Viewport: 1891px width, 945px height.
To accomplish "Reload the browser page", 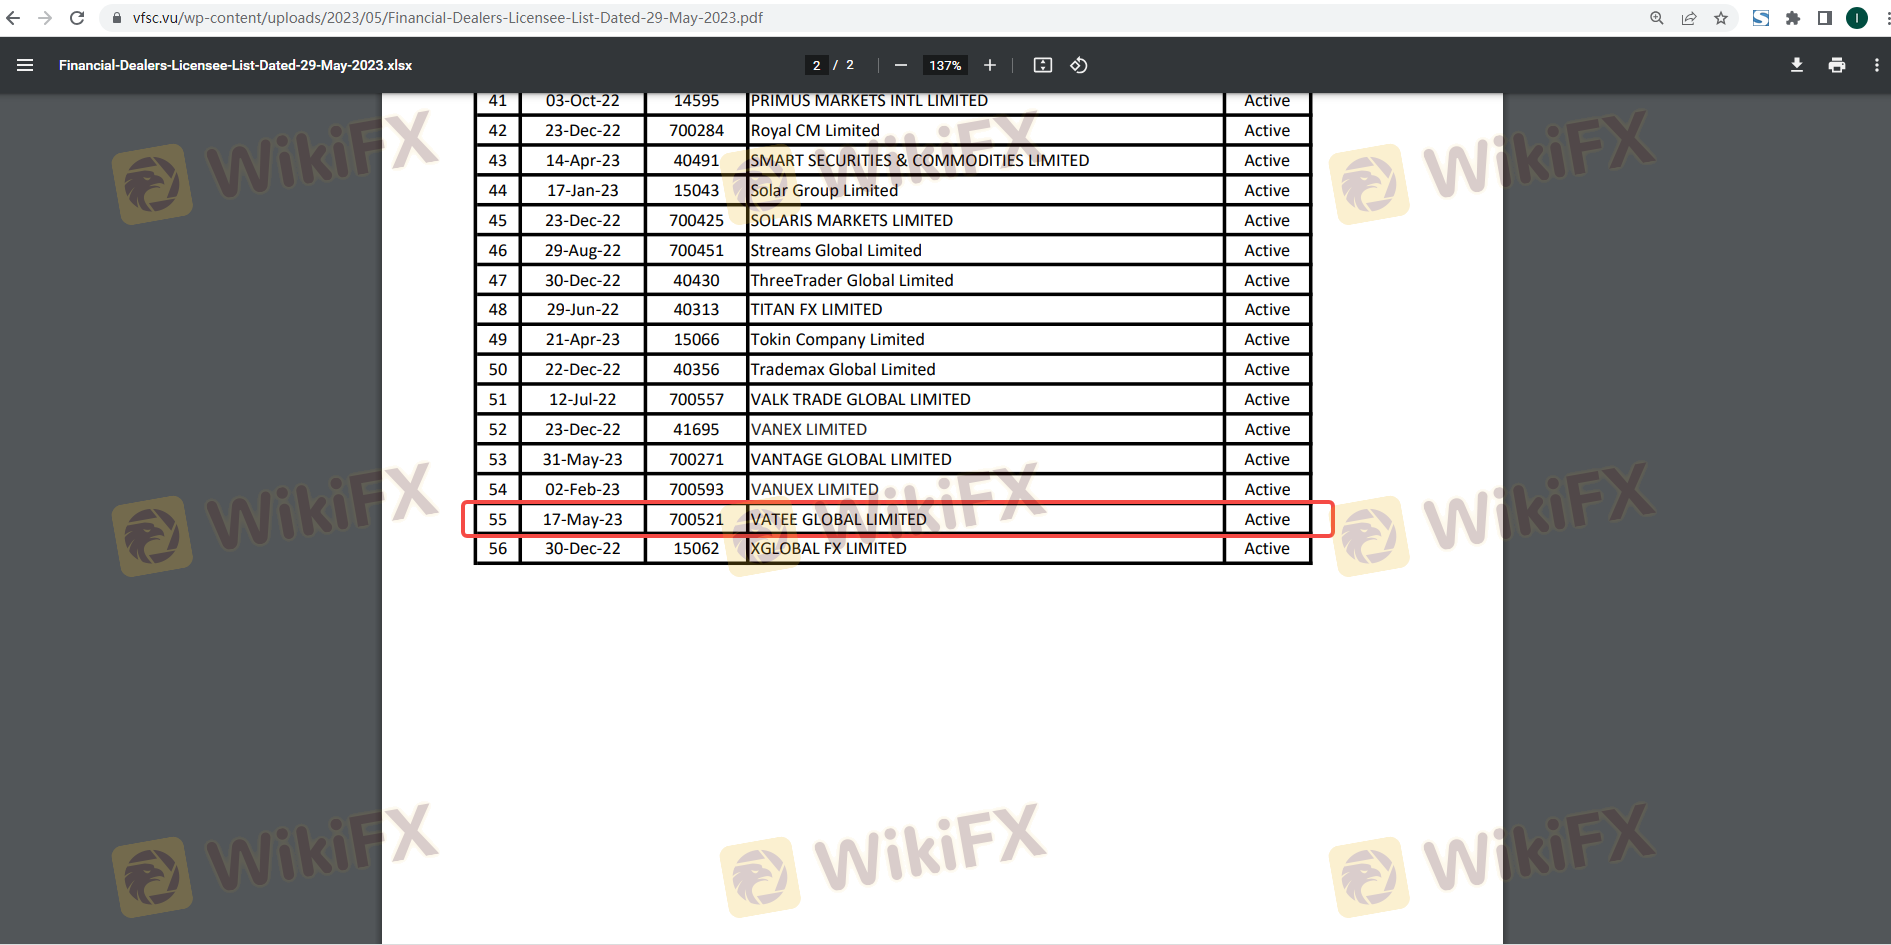I will pyautogui.click(x=77, y=18).
